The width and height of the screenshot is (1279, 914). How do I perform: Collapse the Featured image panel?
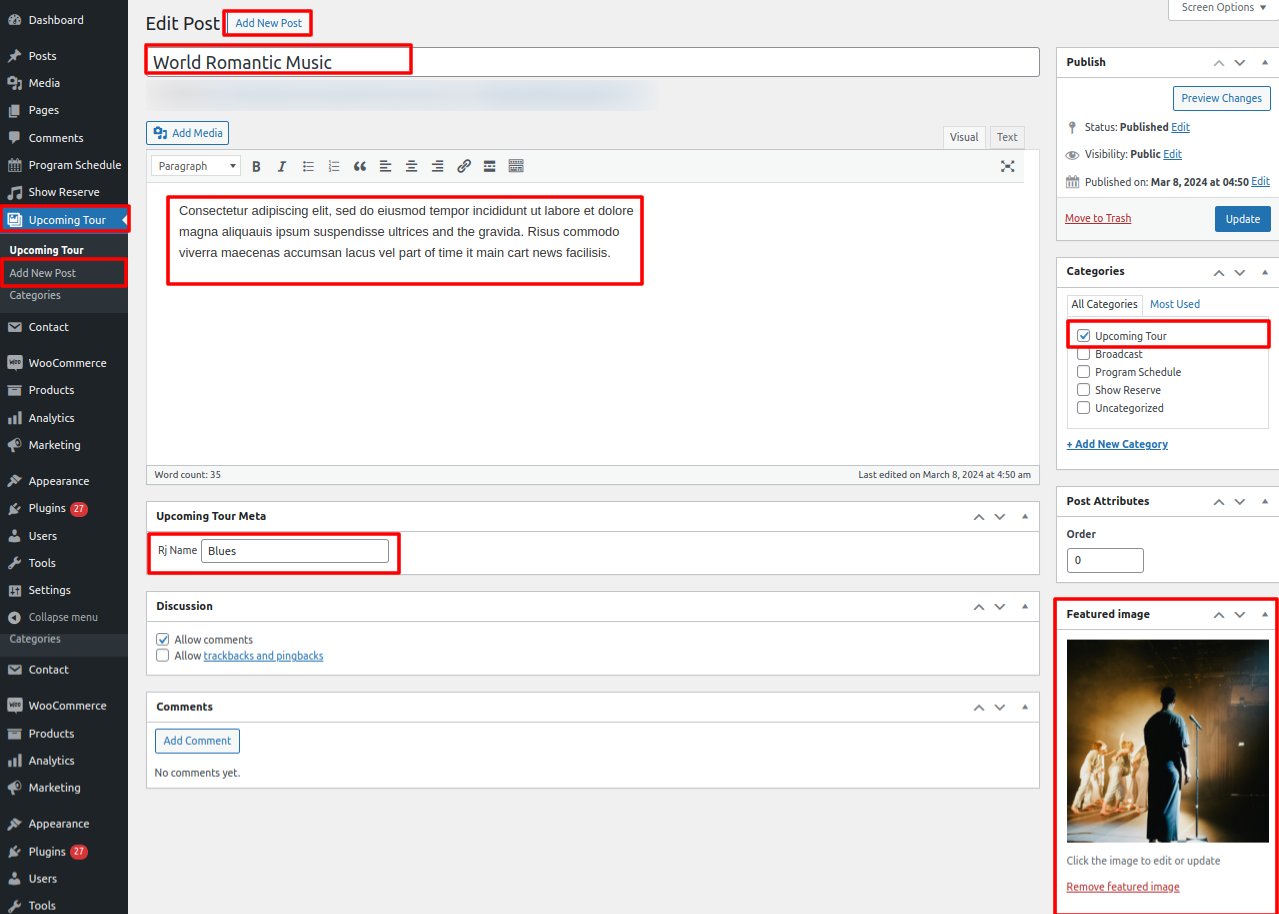click(x=1265, y=614)
